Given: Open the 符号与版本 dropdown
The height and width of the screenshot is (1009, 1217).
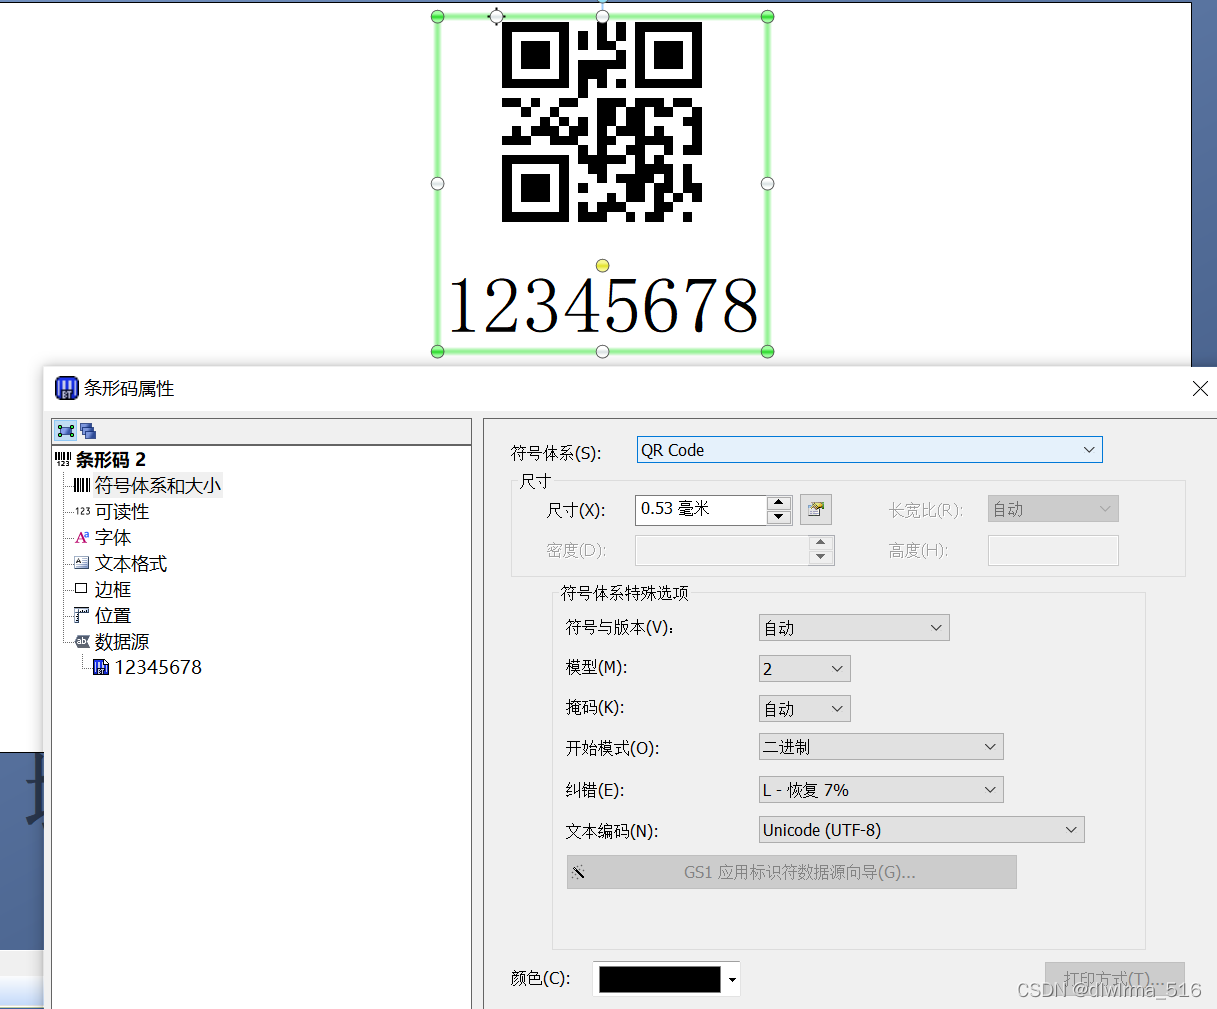Looking at the screenshot, I should pos(854,628).
